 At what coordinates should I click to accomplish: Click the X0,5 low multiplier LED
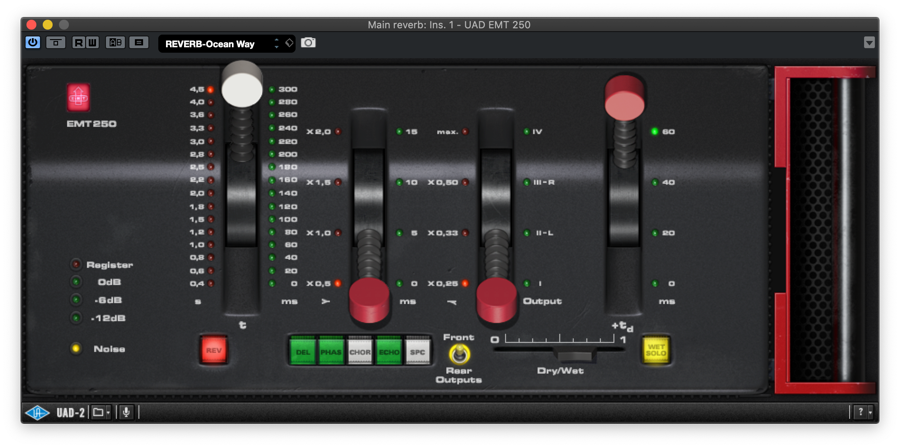[x=338, y=283]
